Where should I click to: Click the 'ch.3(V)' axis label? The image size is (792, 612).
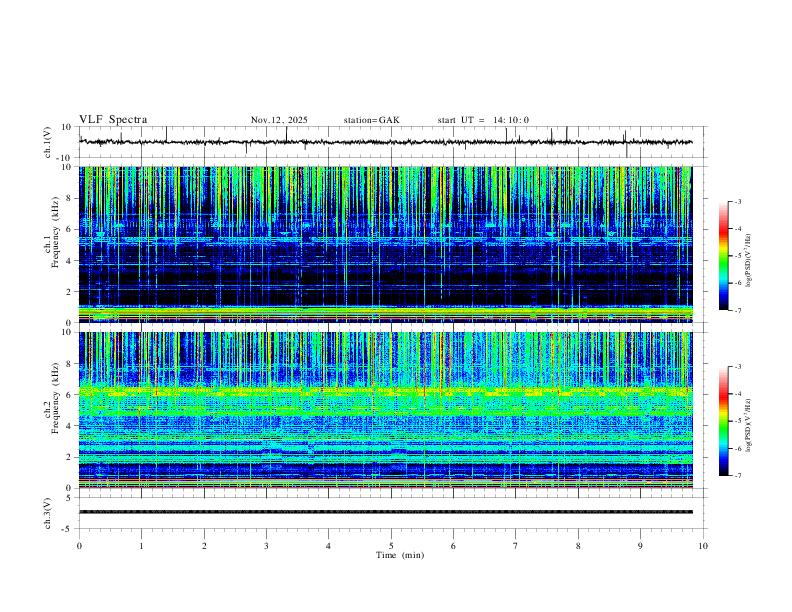pyautogui.click(x=48, y=513)
